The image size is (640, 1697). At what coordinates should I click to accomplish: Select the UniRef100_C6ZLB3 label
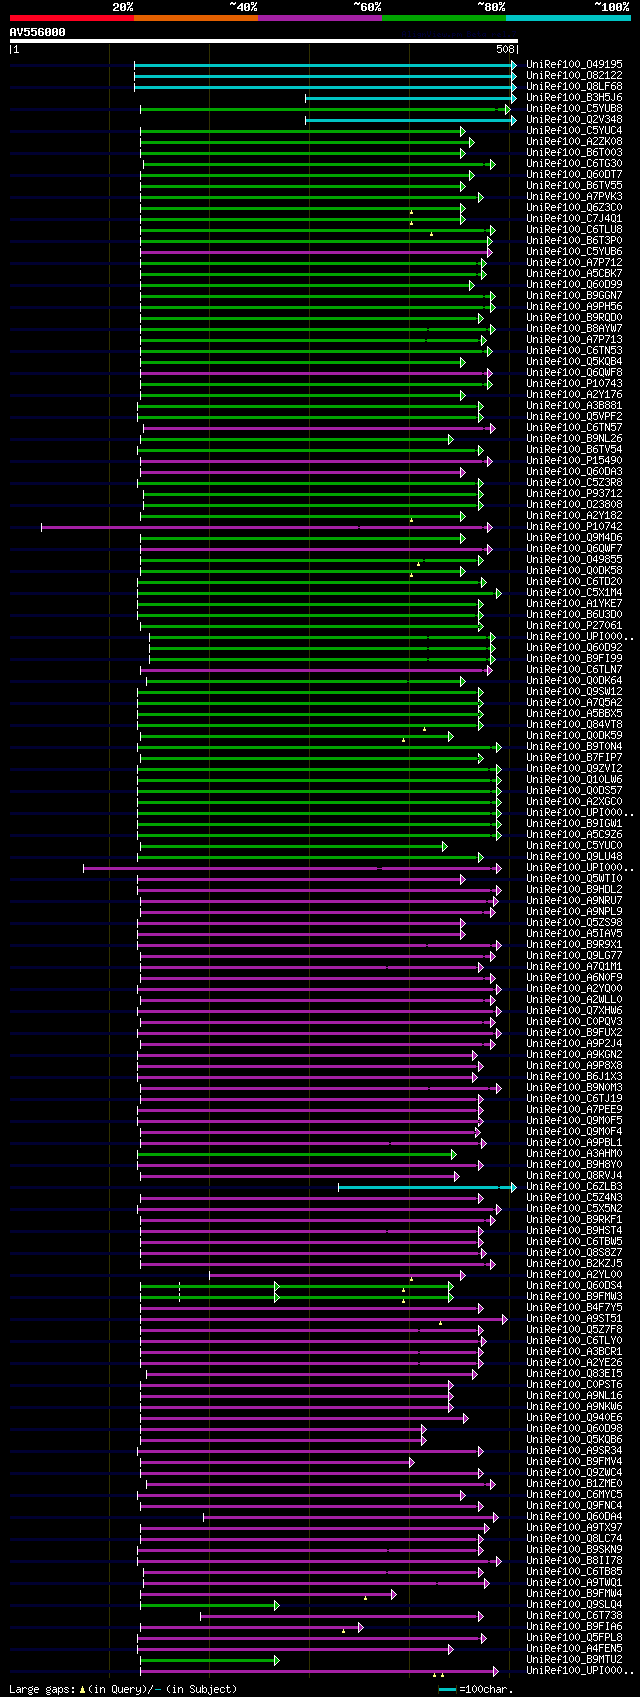point(574,1187)
